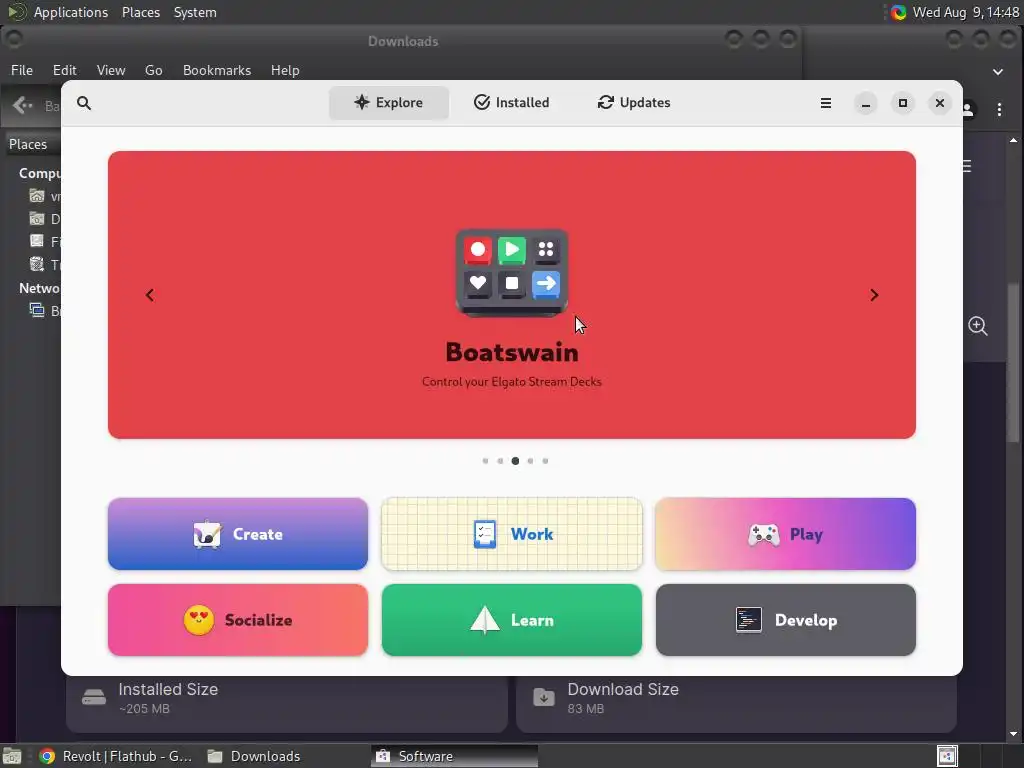Open the Create category

pyautogui.click(x=238, y=534)
